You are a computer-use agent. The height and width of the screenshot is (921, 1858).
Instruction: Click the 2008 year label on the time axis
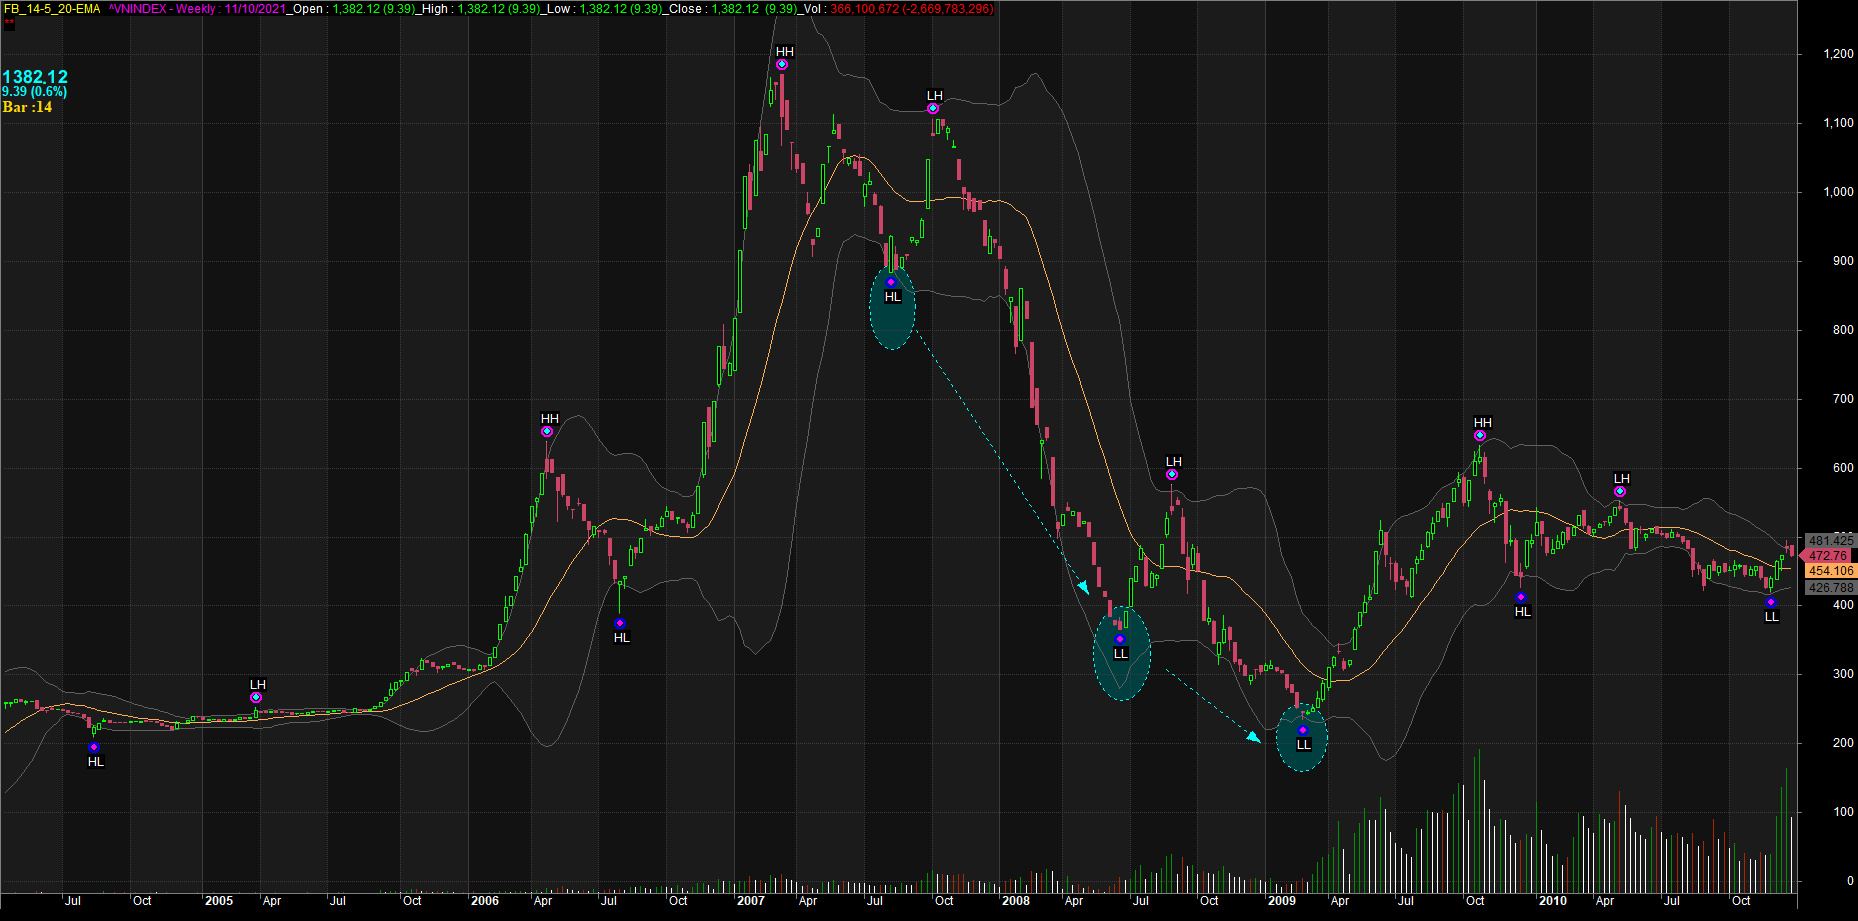[x=1015, y=901]
